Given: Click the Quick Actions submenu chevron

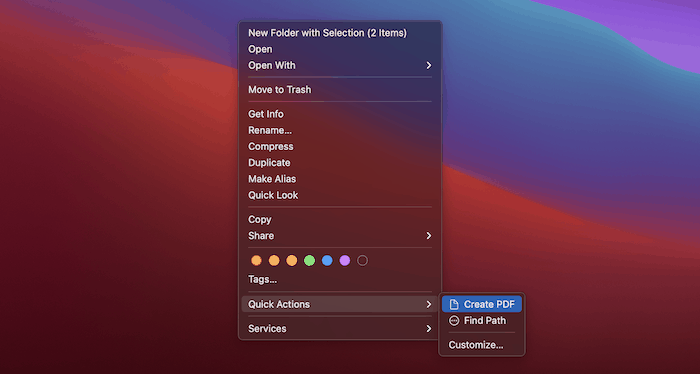Looking at the screenshot, I should coord(429,304).
